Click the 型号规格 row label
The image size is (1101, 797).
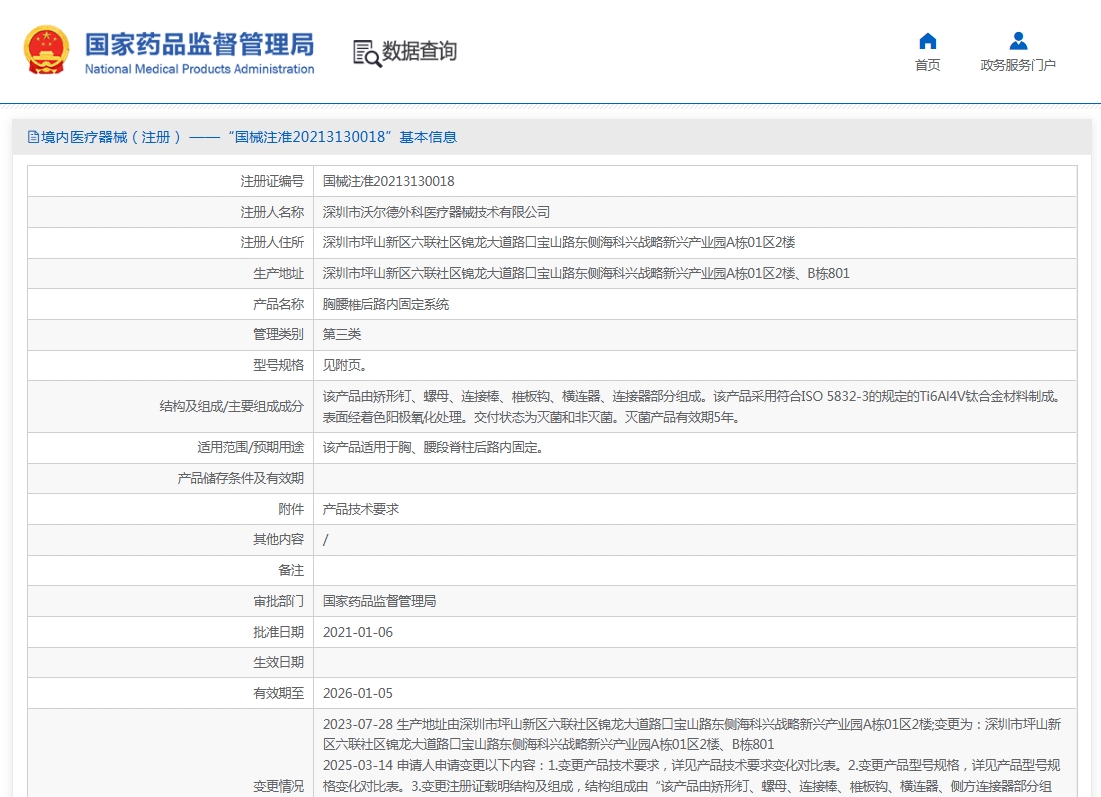278,365
